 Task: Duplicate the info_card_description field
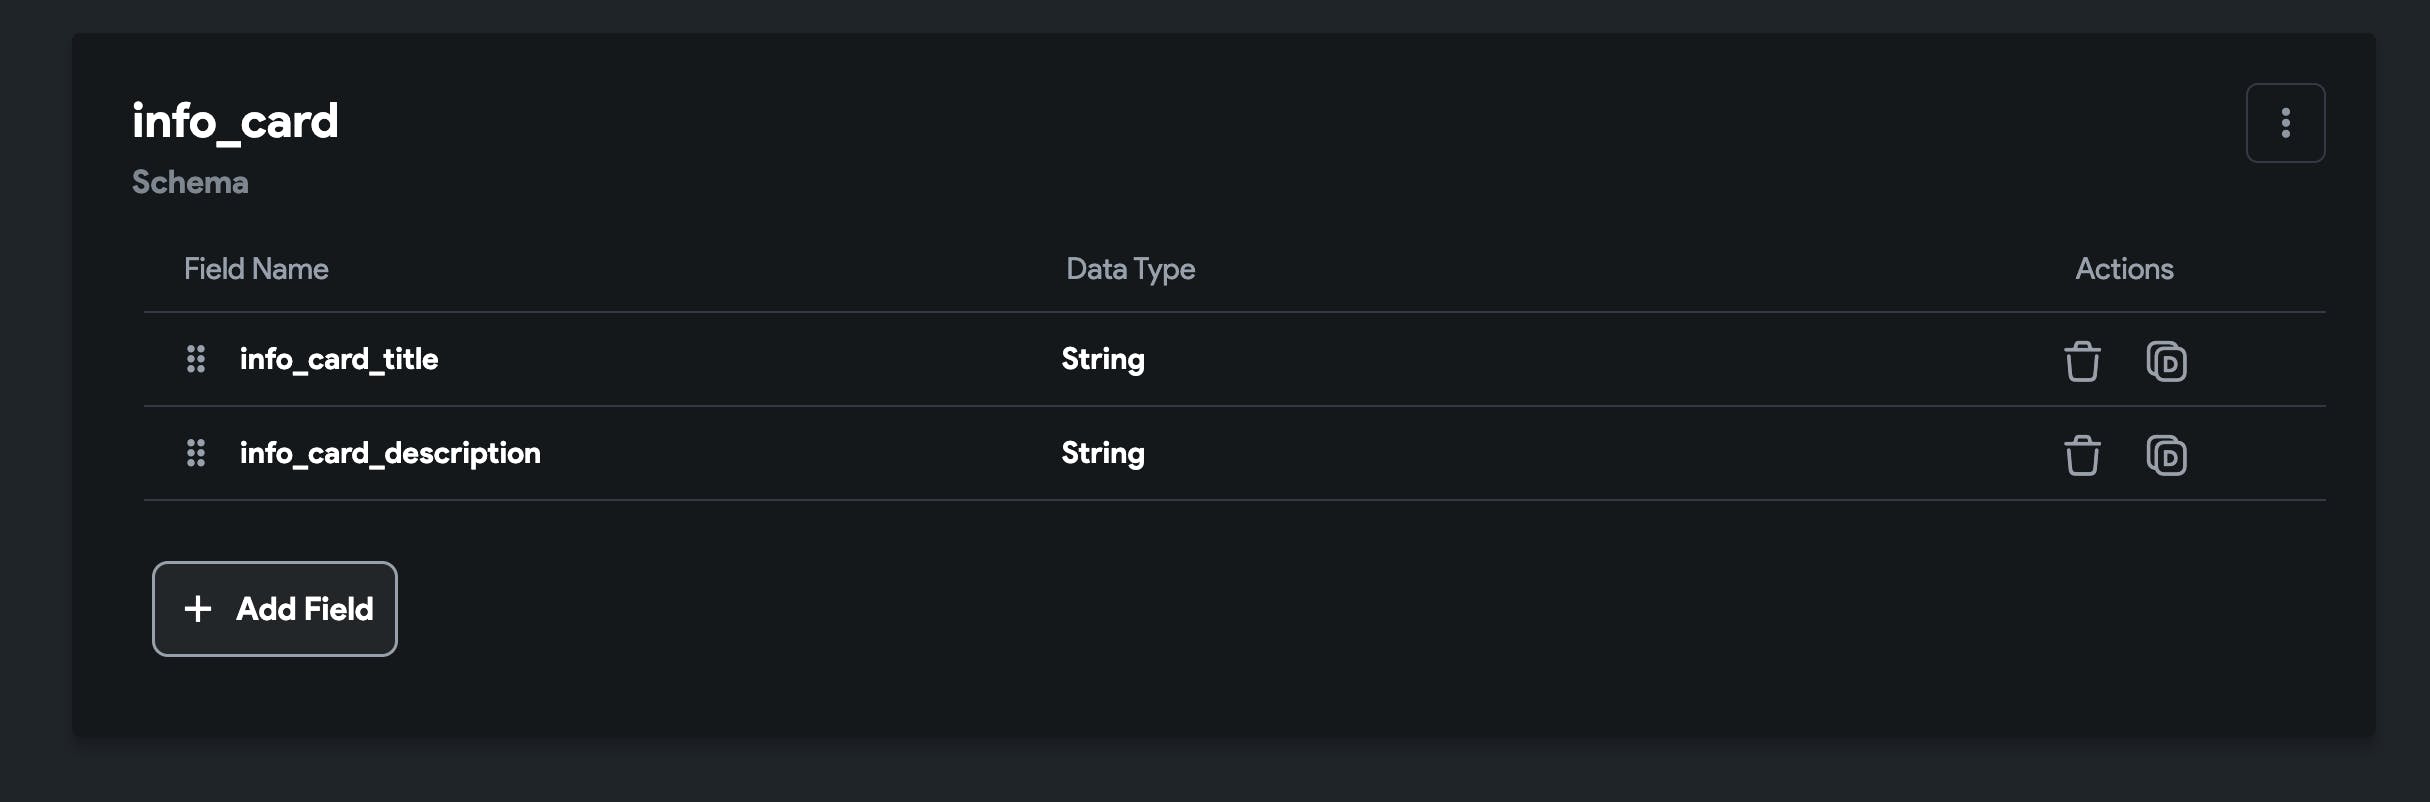click(2166, 455)
